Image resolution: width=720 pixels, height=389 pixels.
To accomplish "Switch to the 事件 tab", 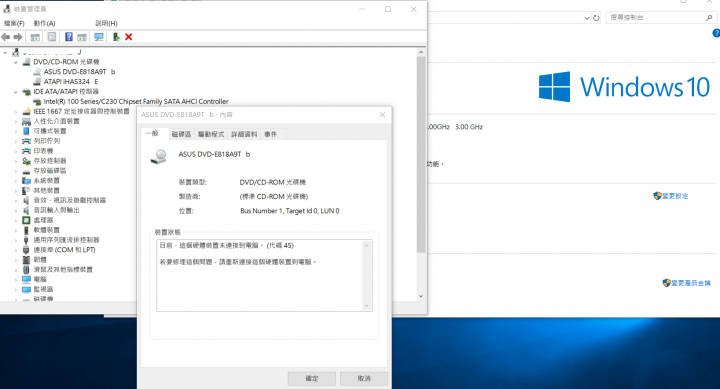I will point(271,134).
